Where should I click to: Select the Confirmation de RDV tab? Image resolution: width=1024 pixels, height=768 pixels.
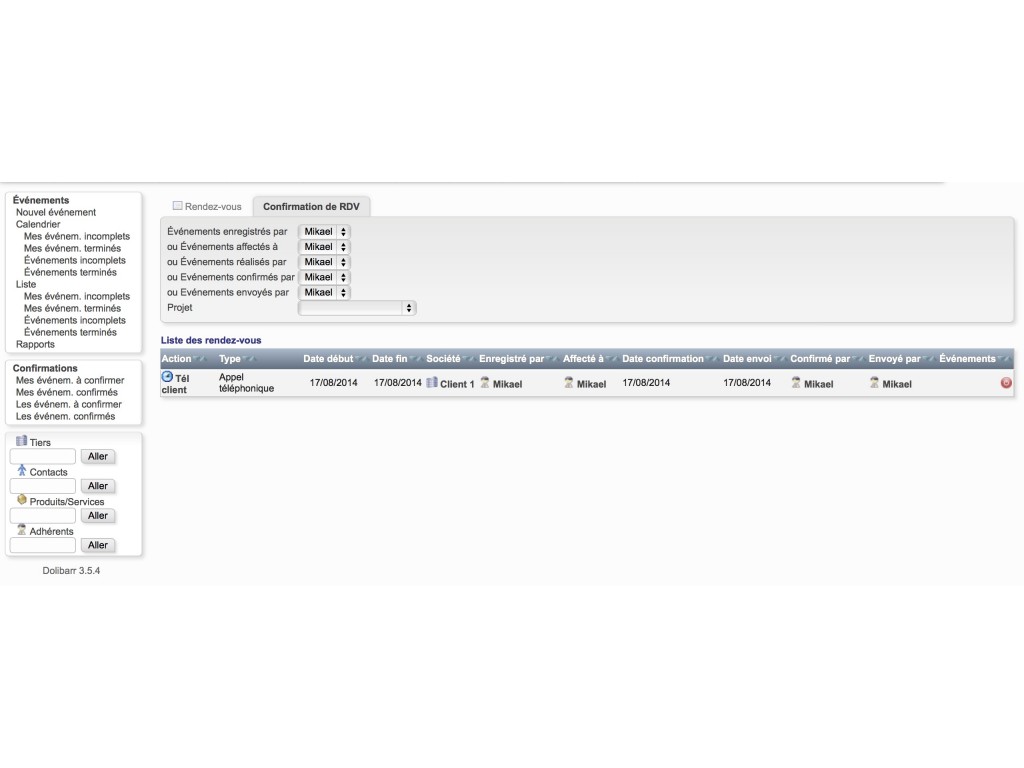point(312,206)
